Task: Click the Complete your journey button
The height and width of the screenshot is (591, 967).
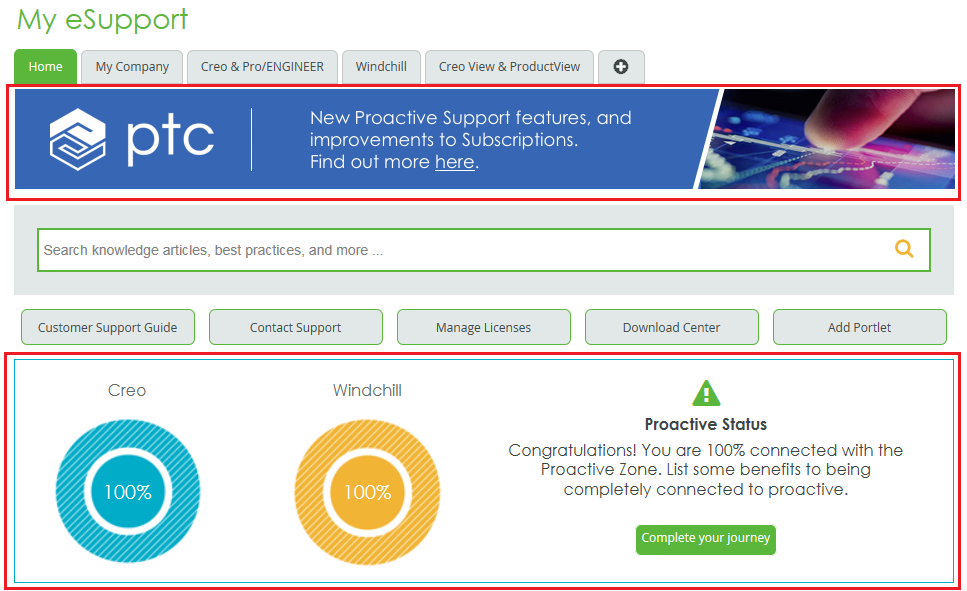Action: point(706,539)
